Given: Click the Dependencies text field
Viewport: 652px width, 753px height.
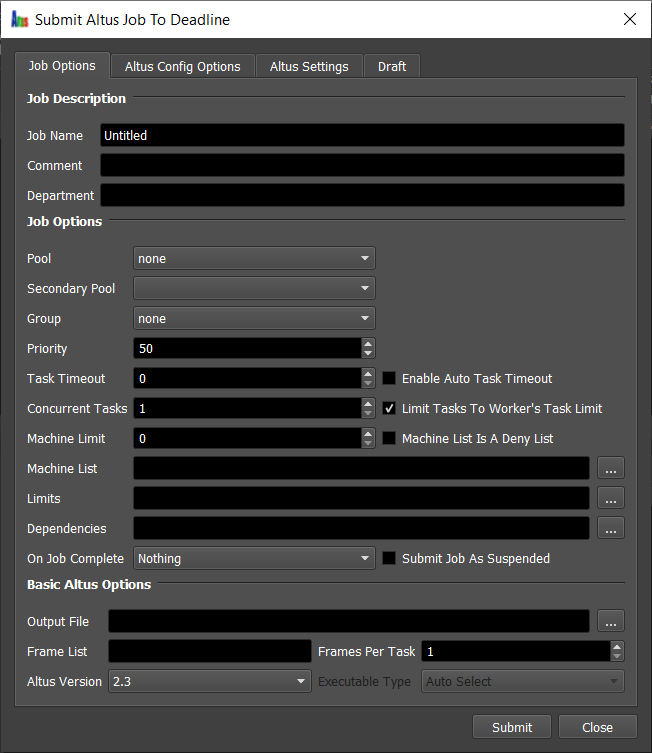Looking at the screenshot, I should pyautogui.click(x=361, y=528).
